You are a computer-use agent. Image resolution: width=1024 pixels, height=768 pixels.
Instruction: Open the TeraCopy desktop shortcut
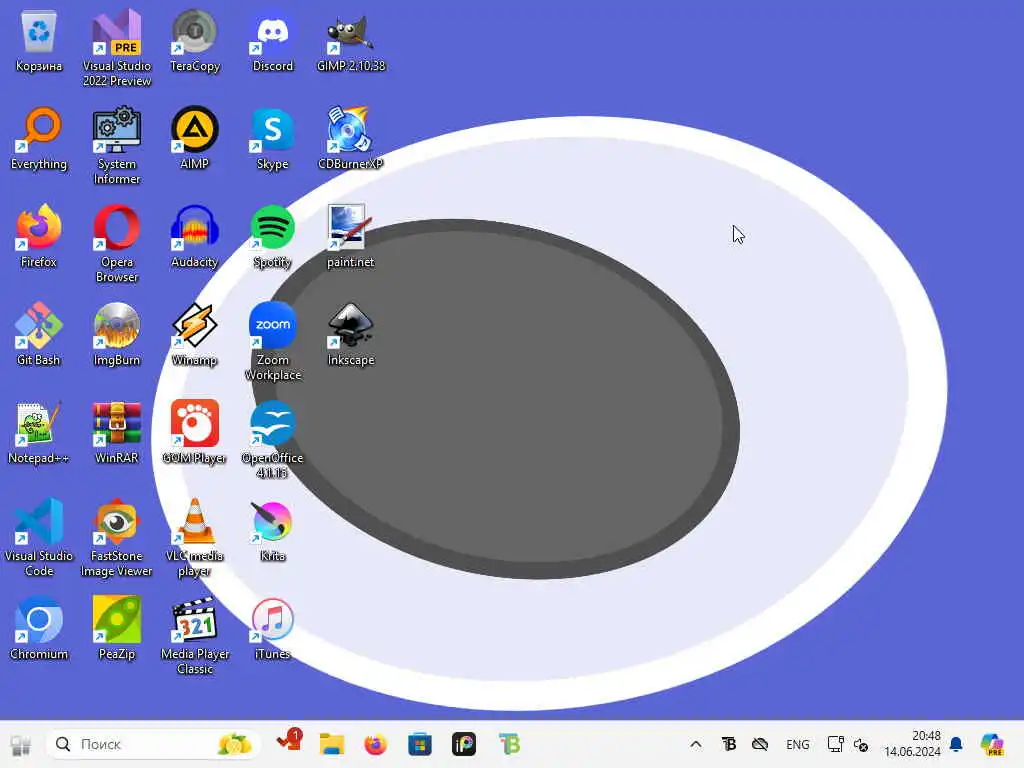pyautogui.click(x=195, y=40)
